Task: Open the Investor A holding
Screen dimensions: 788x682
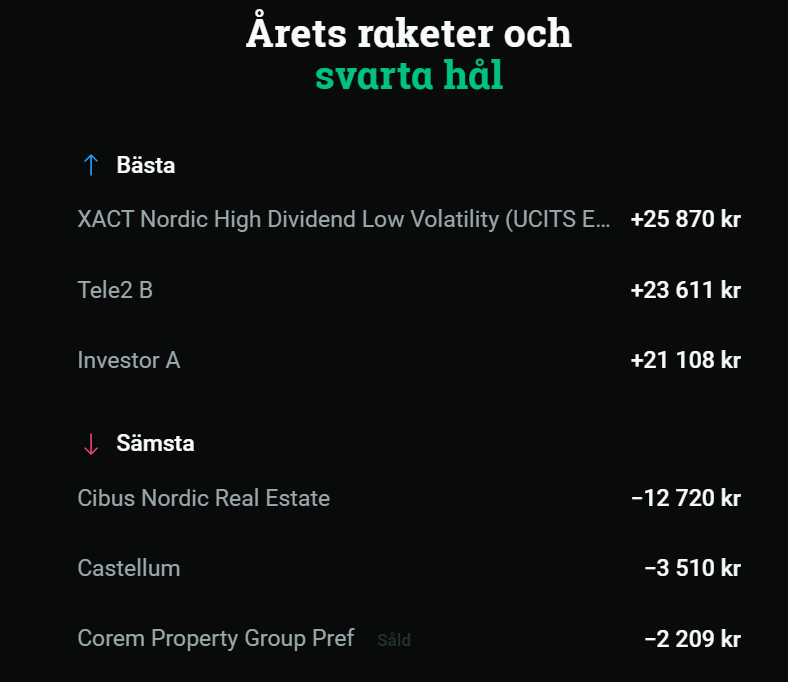Action: [x=128, y=360]
